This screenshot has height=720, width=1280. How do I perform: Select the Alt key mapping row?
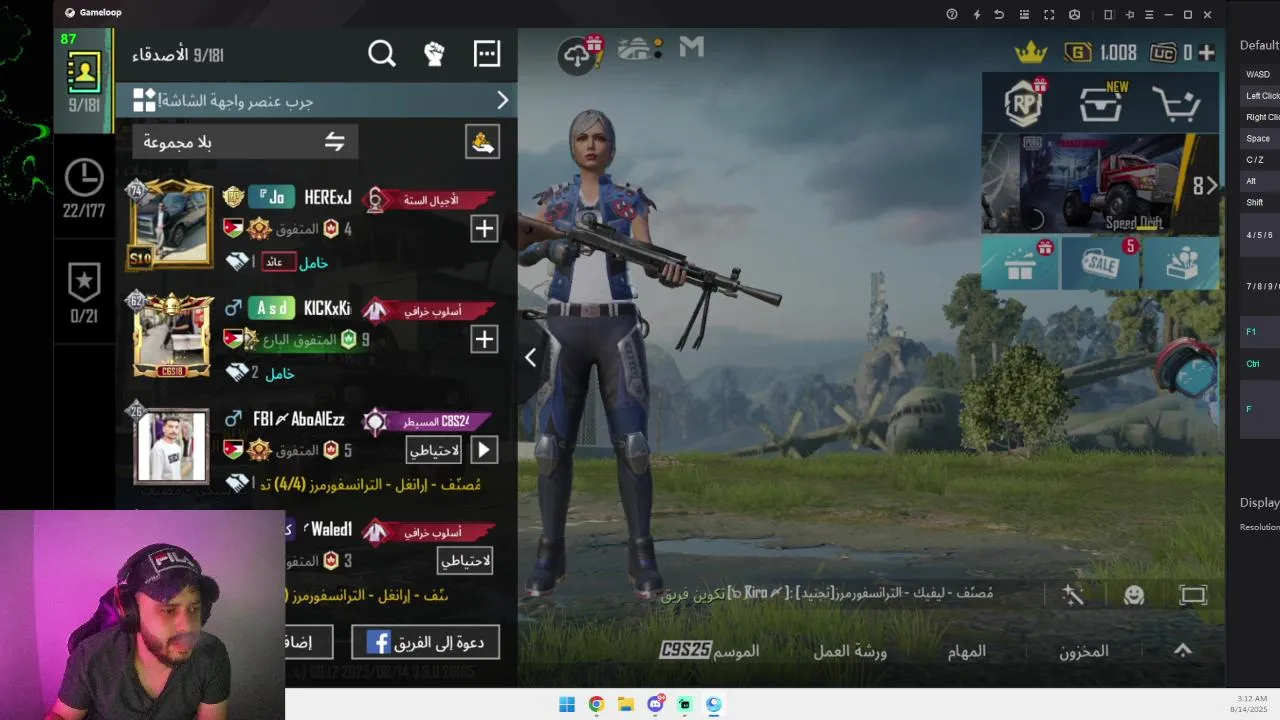pyautogui.click(x=1260, y=181)
